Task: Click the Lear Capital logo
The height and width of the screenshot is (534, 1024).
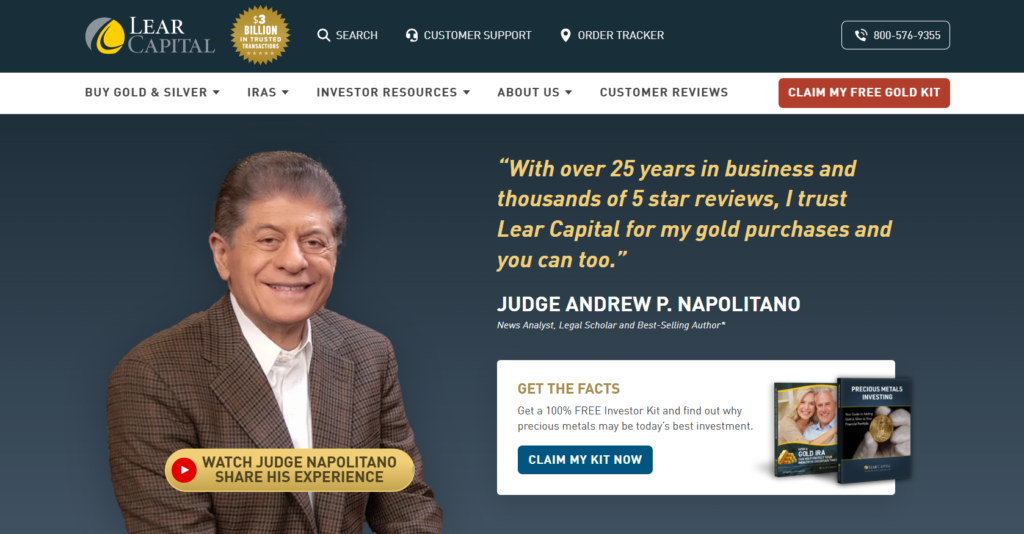Action: click(x=150, y=35)
